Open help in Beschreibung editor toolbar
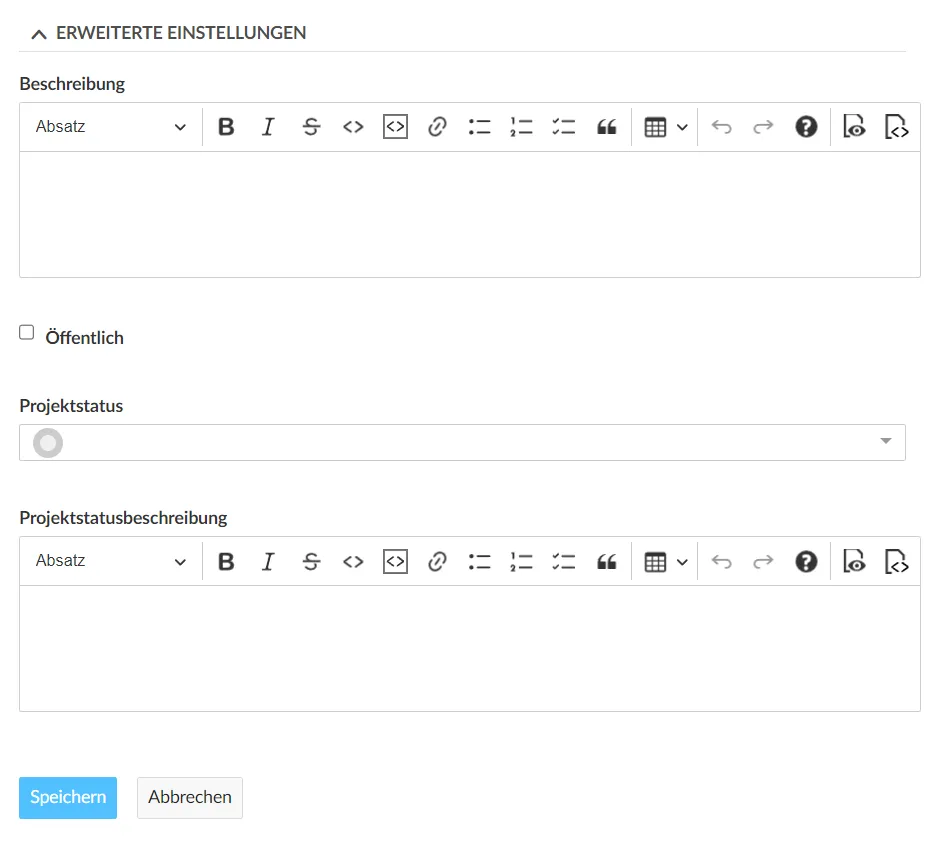The width and height of the screenshot is (930, 843). (806, 127)
